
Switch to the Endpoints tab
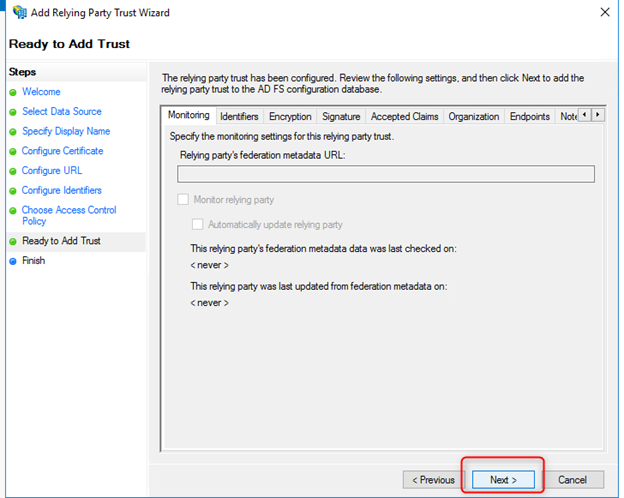[529, 117]
